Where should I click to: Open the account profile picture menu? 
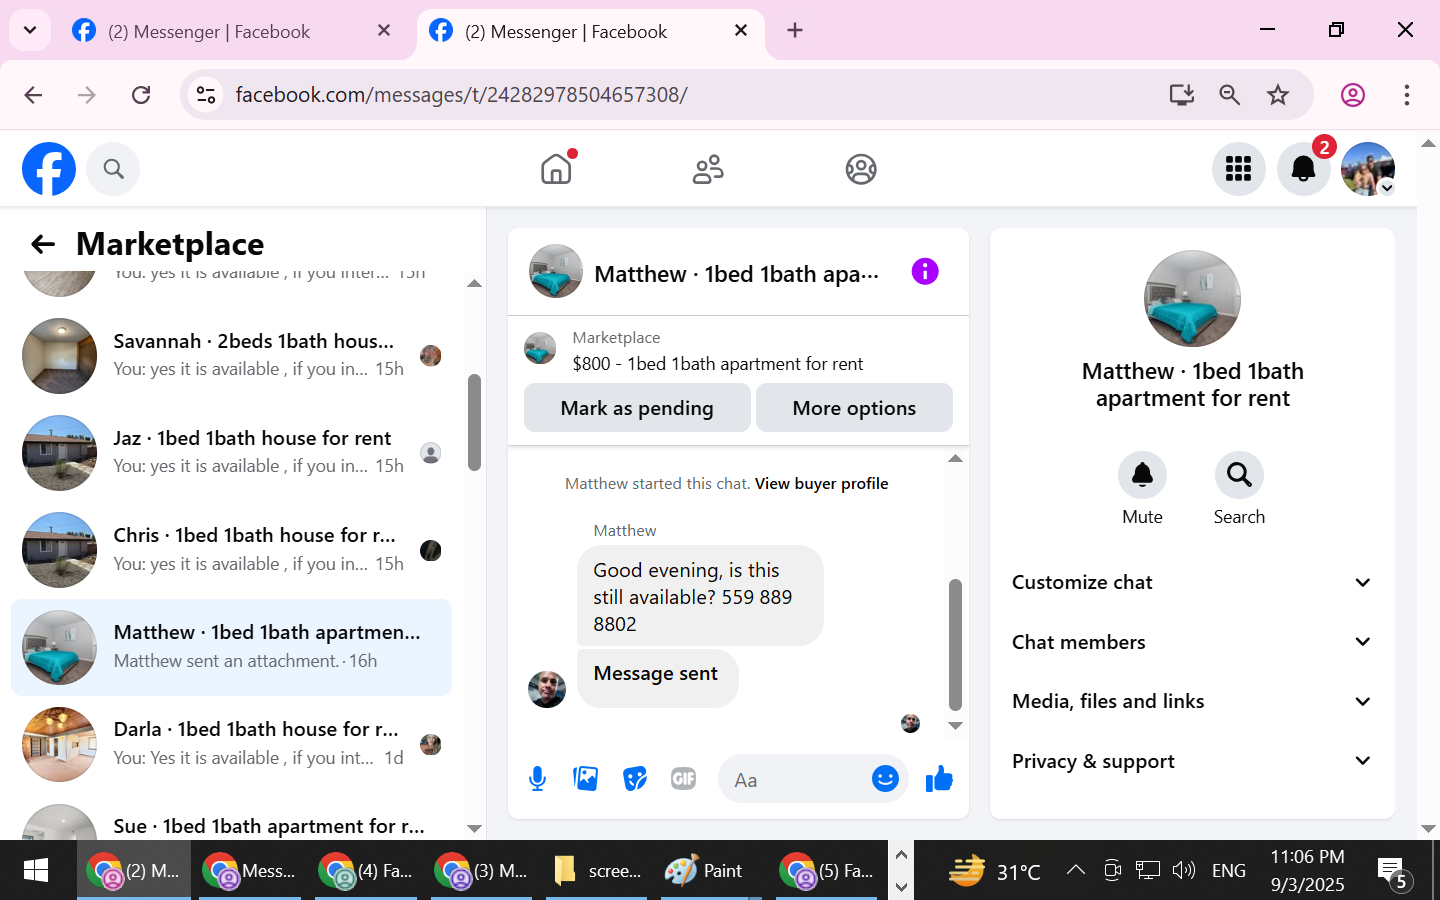(x=1368, y=169)
